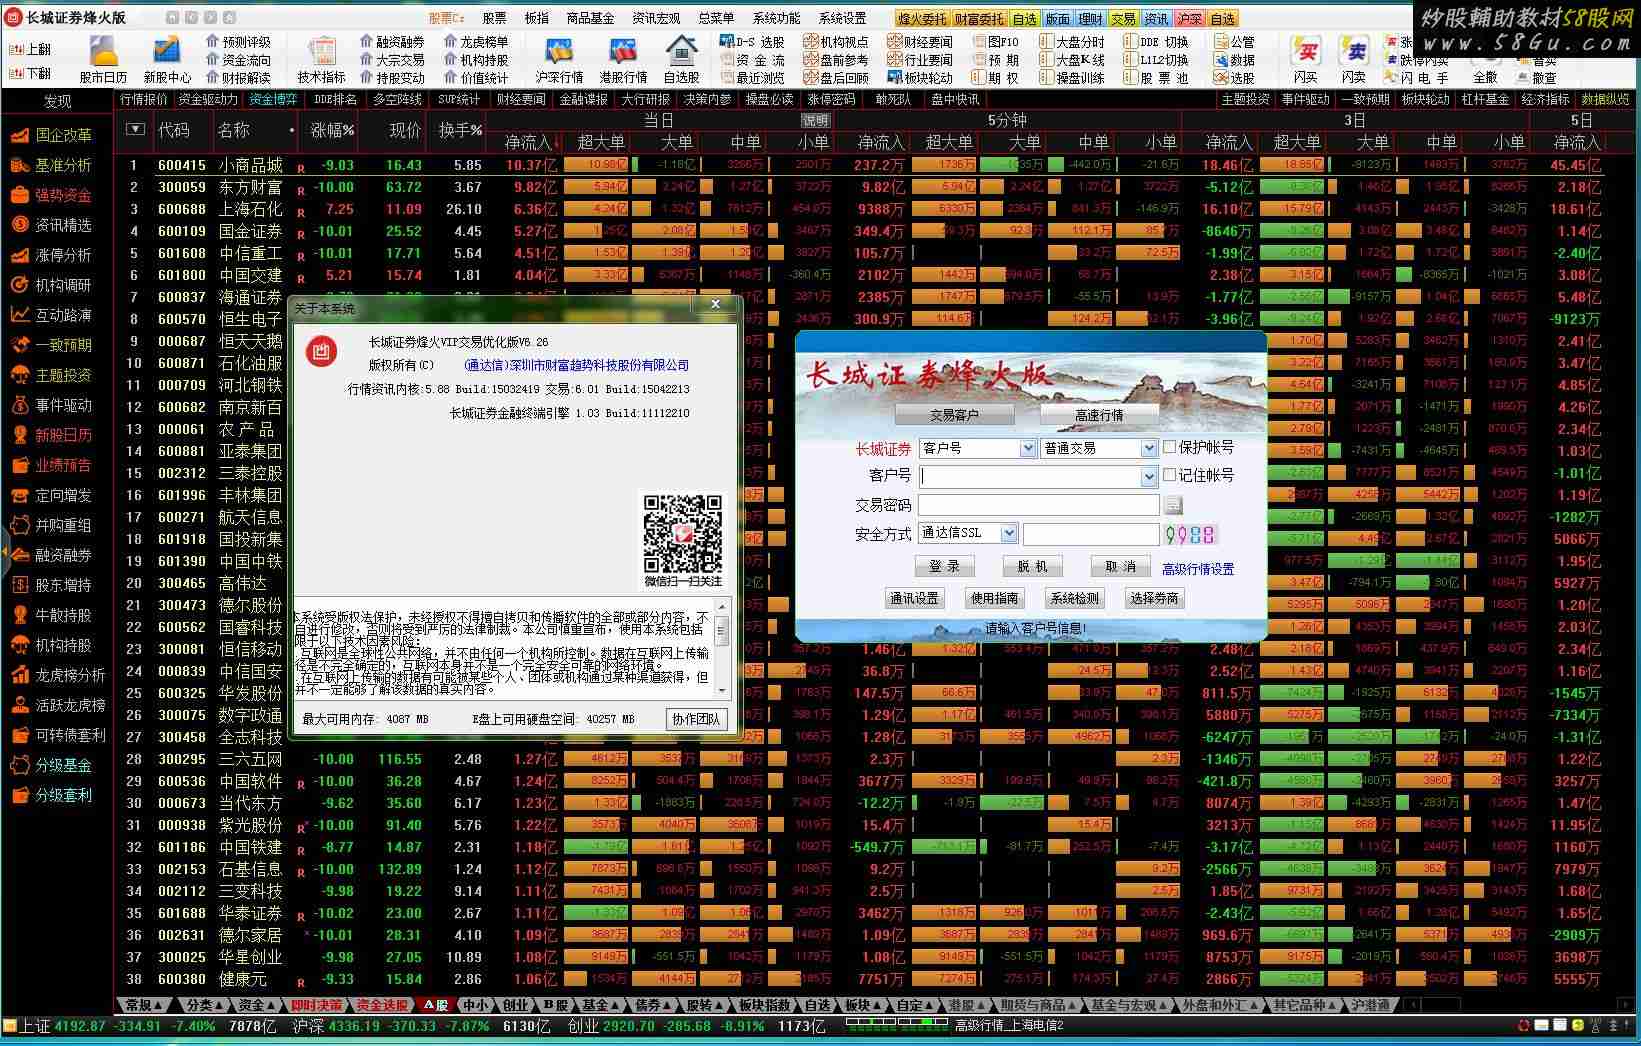
Task: Select 强势资金 in the left sidebar
Action: coord(51,195)
